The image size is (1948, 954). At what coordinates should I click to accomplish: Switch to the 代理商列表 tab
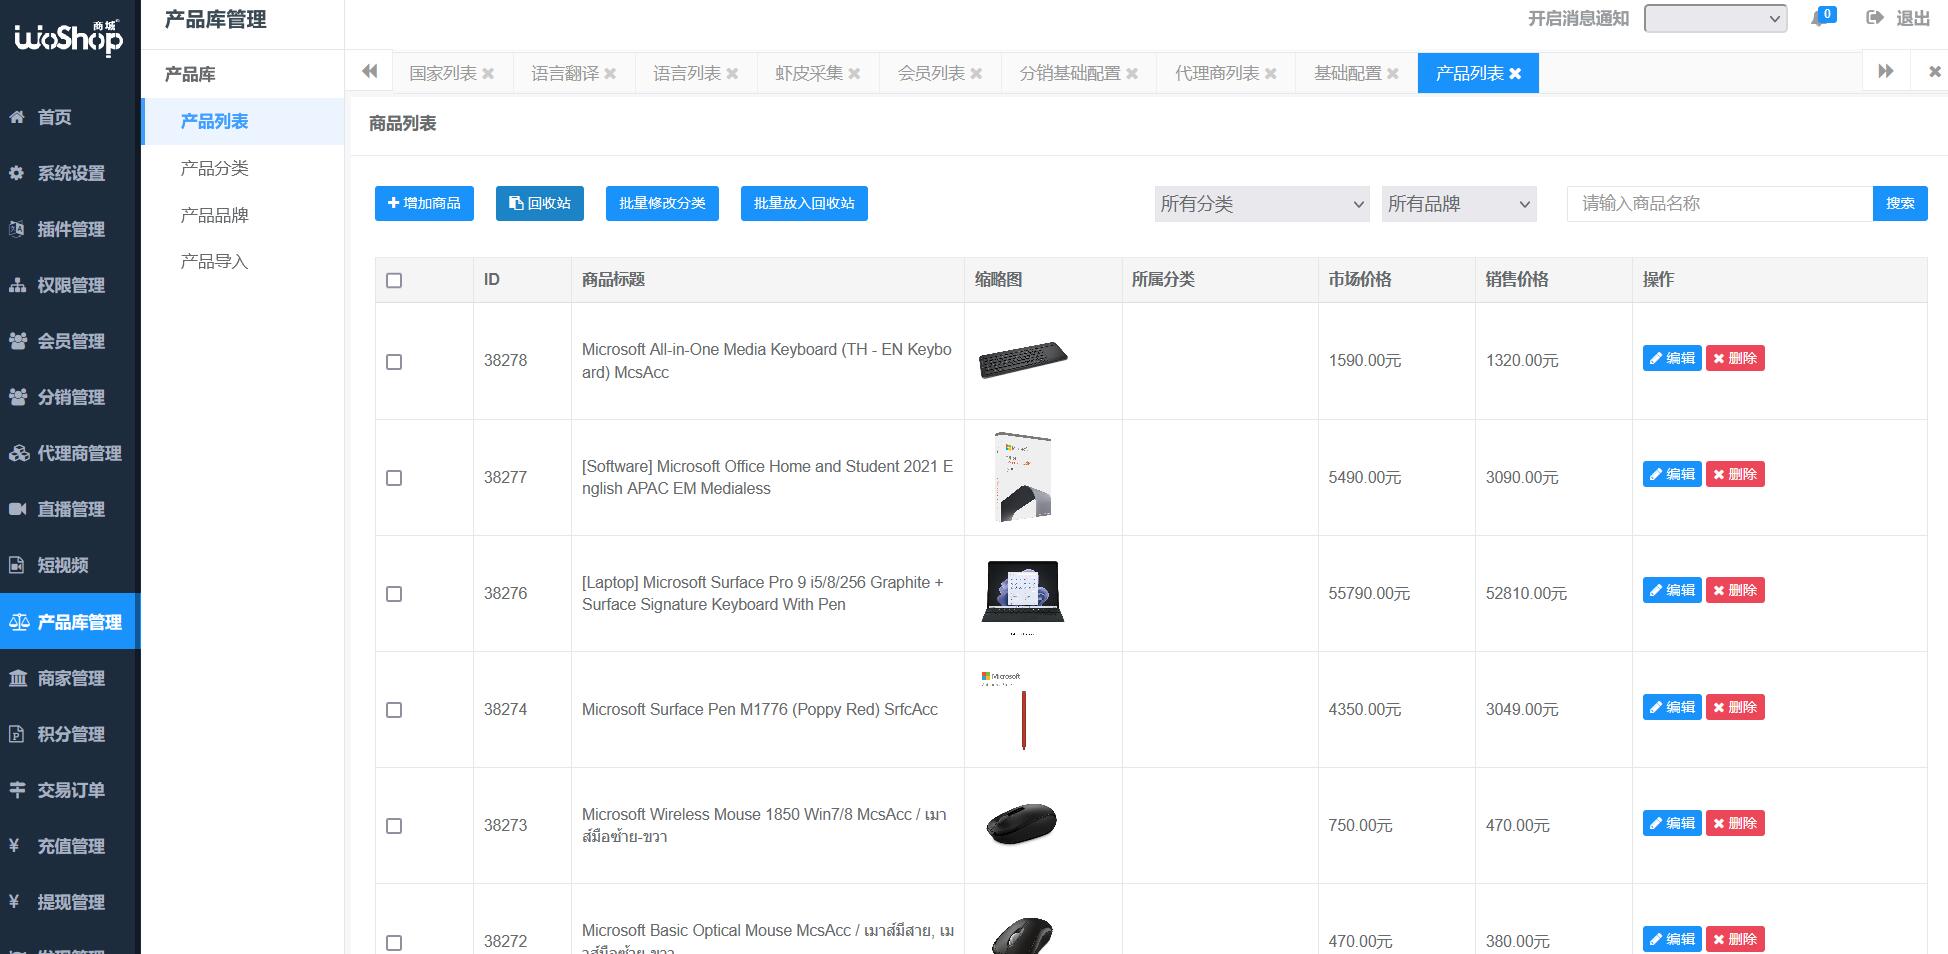[x=1217, y=73]
